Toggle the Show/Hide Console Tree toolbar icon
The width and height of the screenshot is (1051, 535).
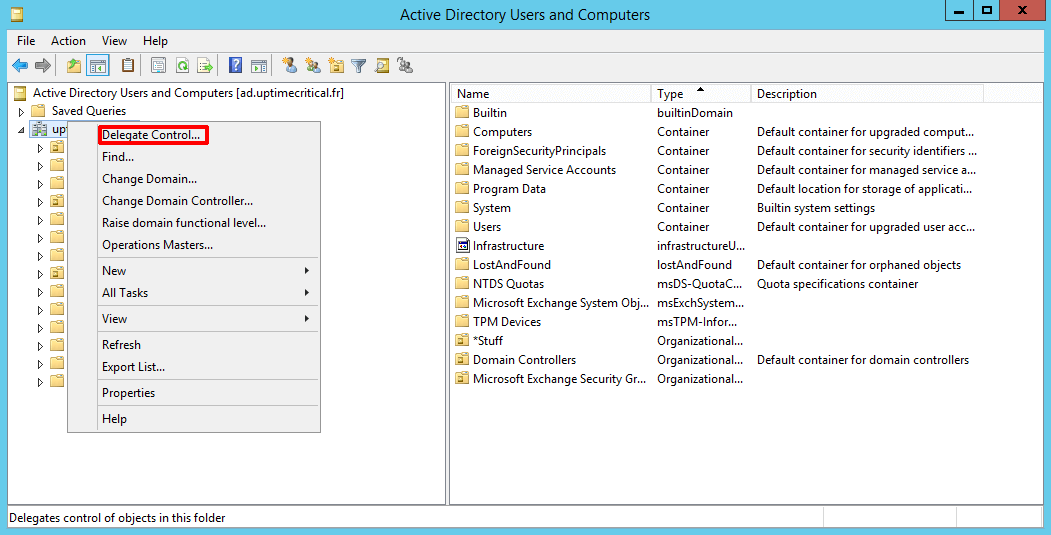click(x=98, y=66)
